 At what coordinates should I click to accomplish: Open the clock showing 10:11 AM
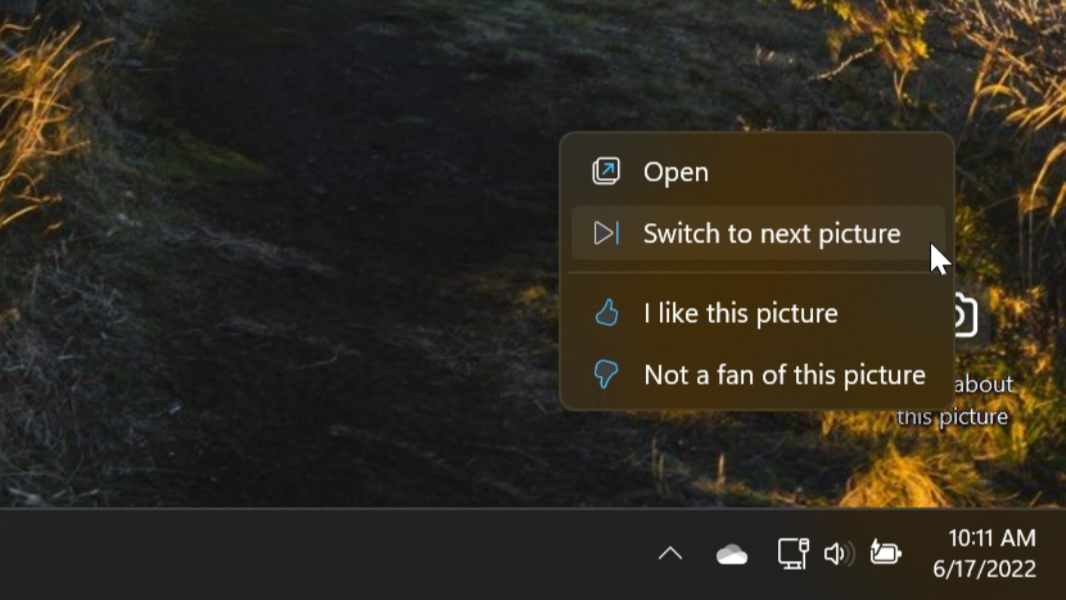[x=991, y=538]
